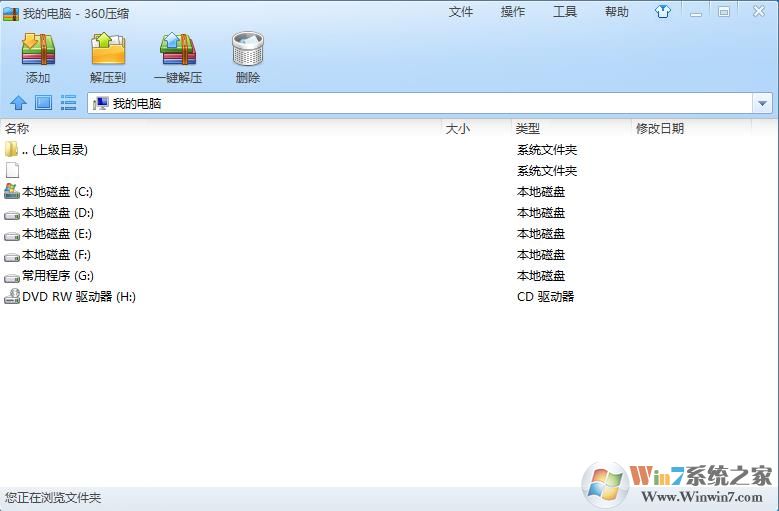Open the 操作 (Operations) menu
The width and height of the screenshot is (779, 511).
(x=513, y=12)
